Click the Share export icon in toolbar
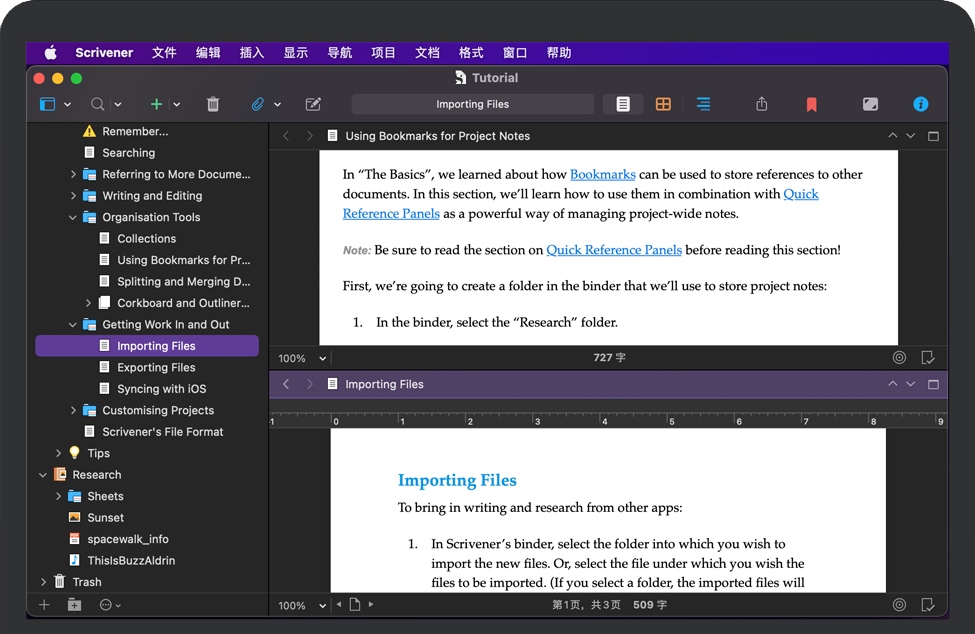 tap(762, 104)
